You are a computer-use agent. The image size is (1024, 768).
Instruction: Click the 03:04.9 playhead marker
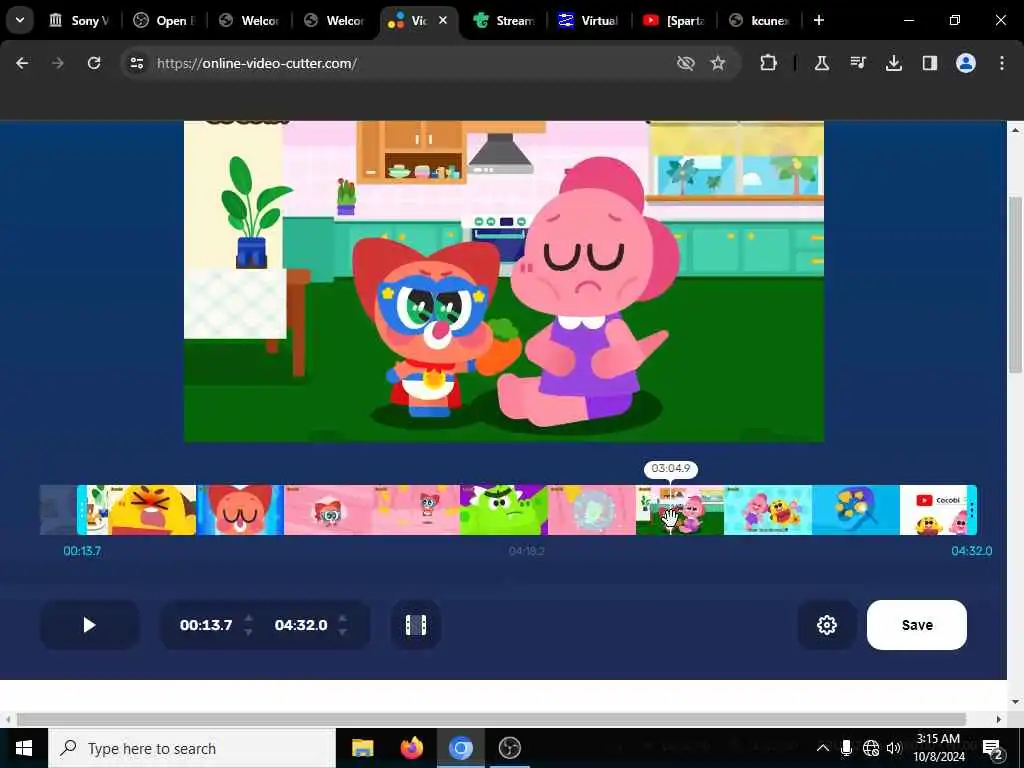click(x=671, y=468)
